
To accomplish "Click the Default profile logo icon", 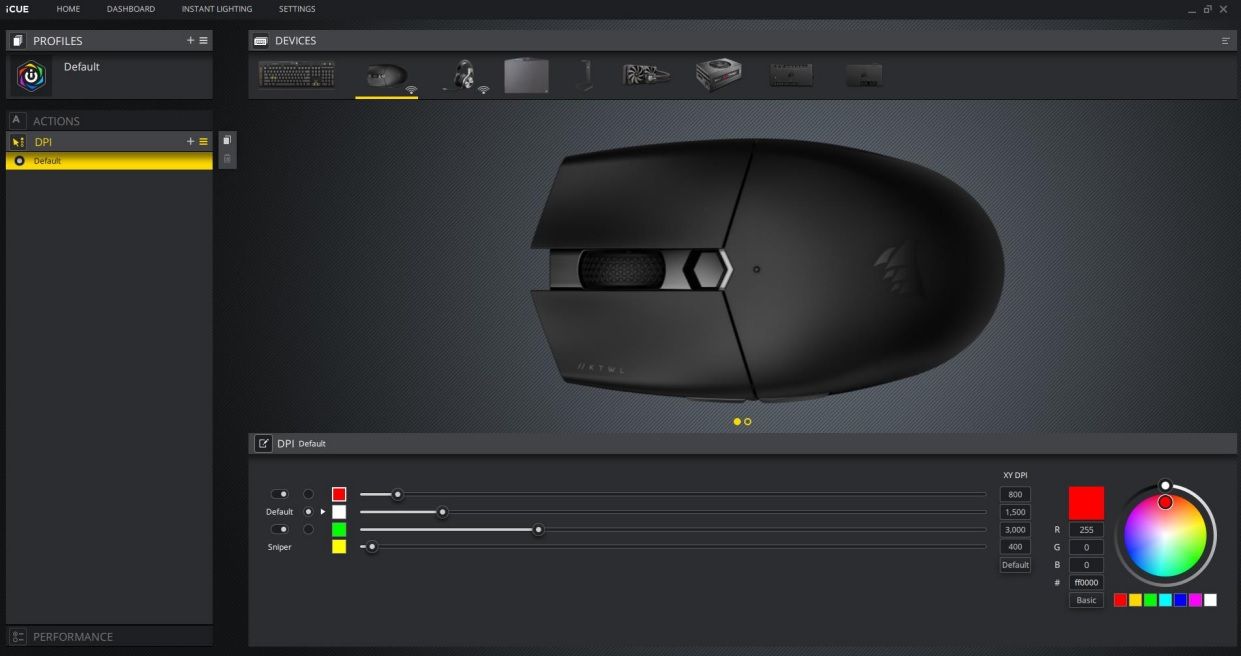I will point(32,75).
